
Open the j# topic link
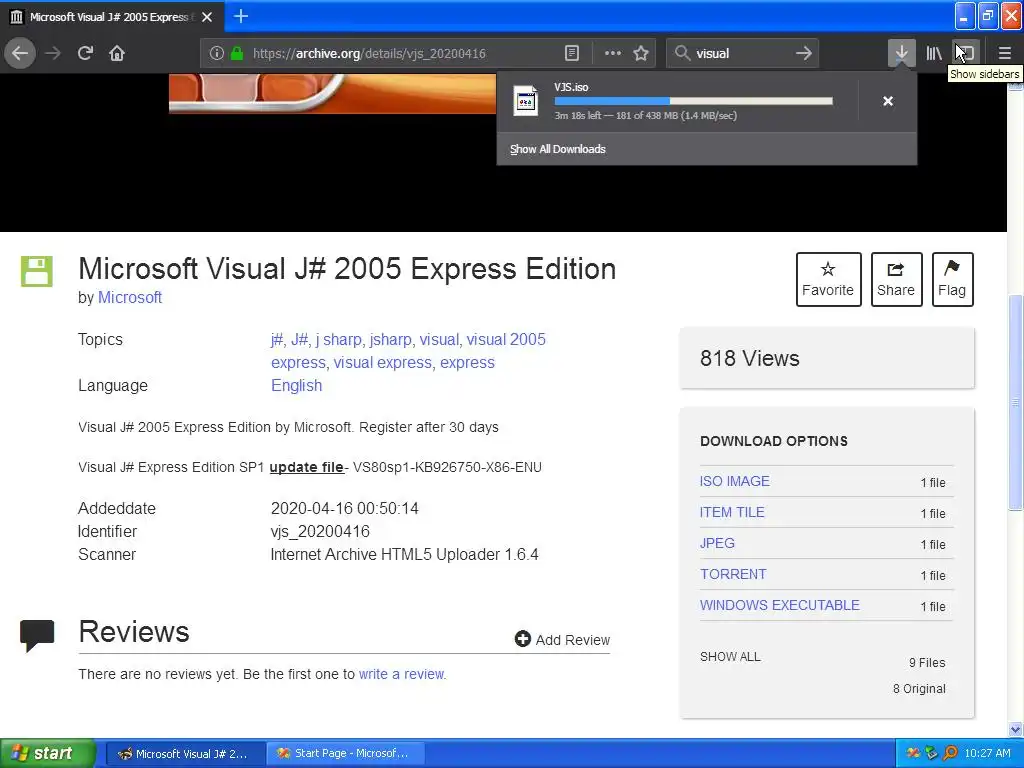(x=276, y=340)
